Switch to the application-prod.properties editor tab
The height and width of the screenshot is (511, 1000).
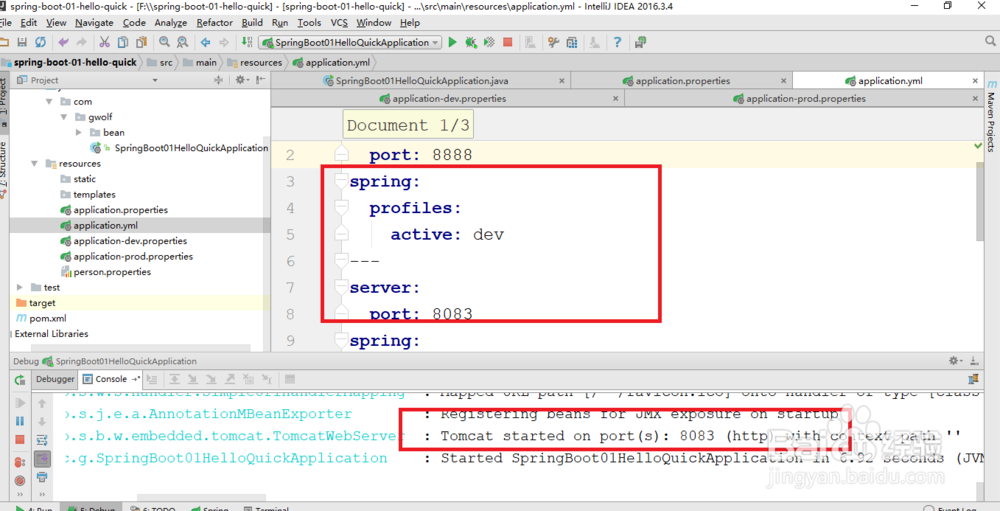click(805, 99)
